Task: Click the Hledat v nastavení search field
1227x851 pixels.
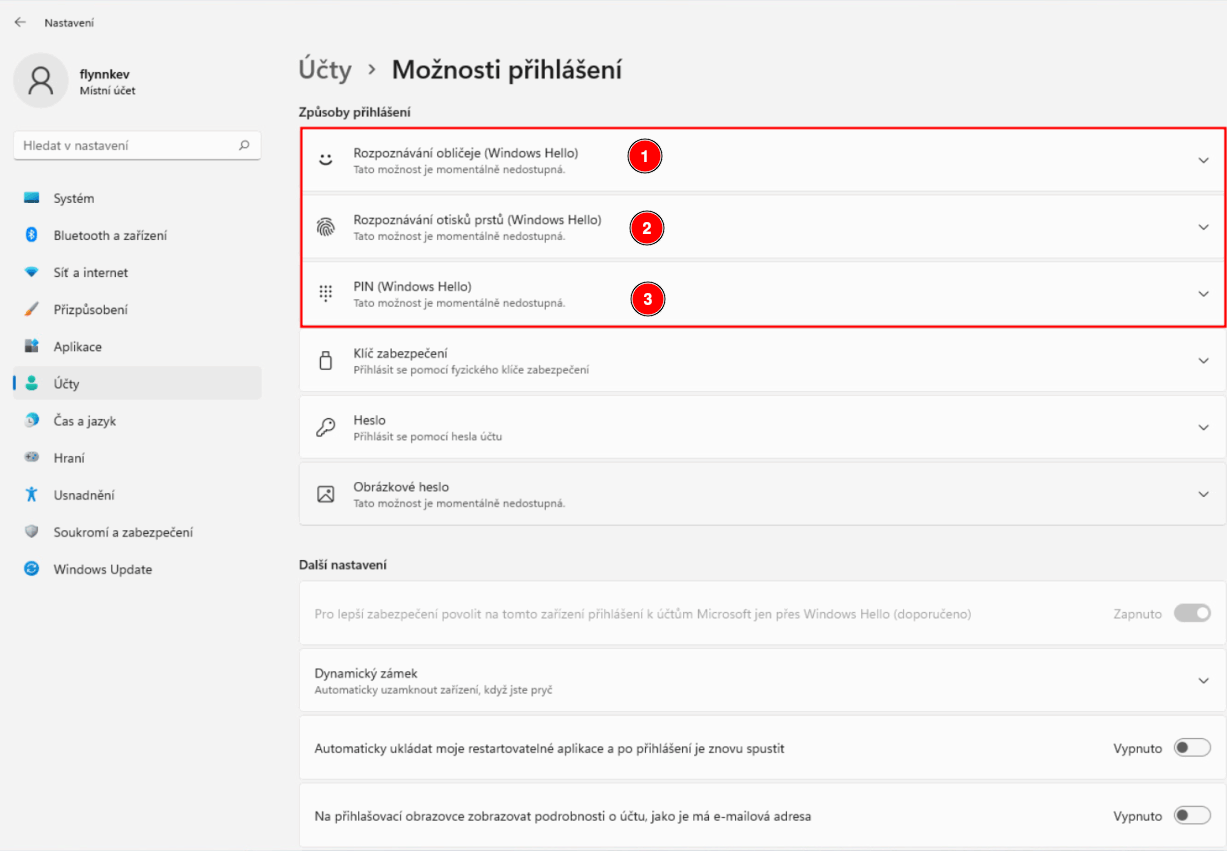Action: (125, 145)
